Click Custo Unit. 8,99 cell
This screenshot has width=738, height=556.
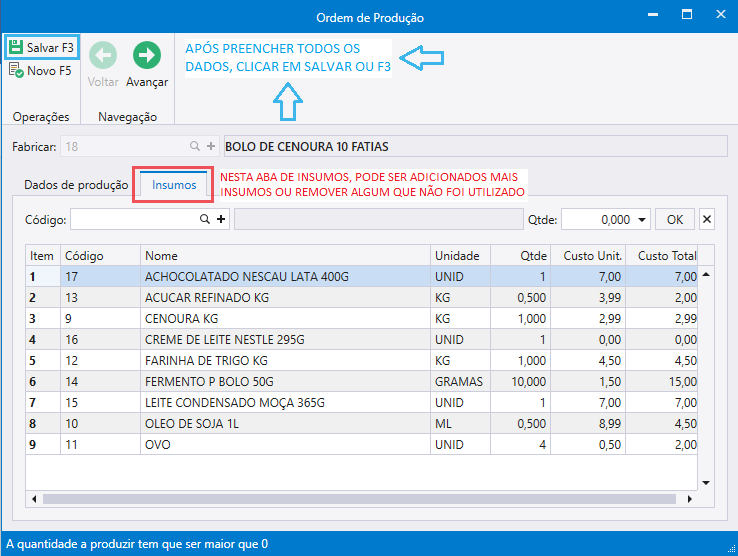[588, 423]
